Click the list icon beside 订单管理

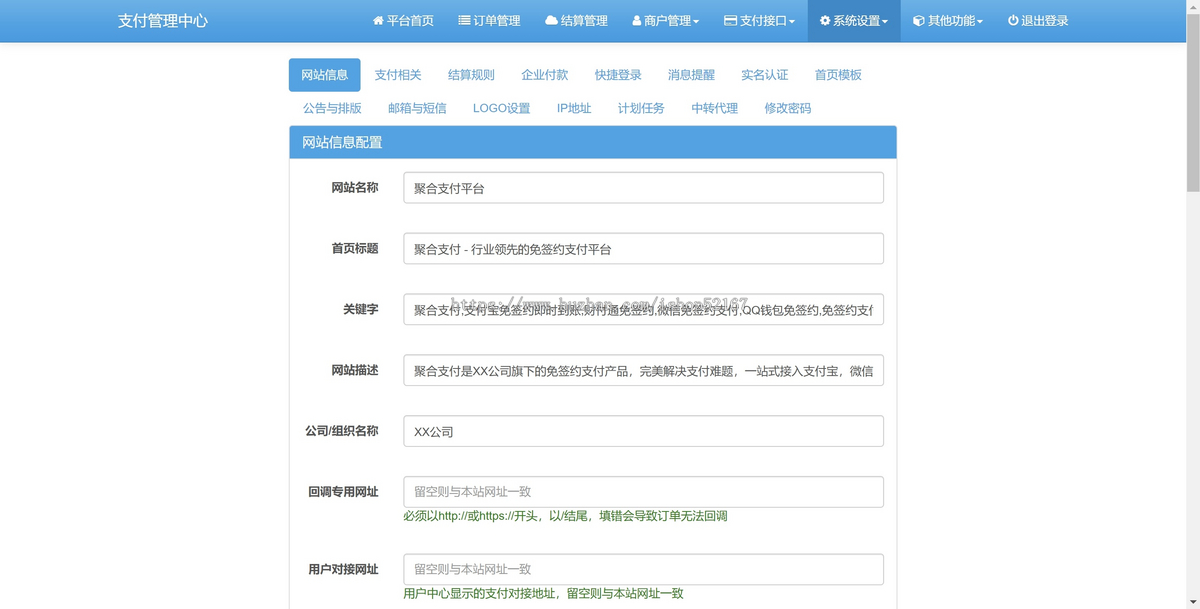464,20
